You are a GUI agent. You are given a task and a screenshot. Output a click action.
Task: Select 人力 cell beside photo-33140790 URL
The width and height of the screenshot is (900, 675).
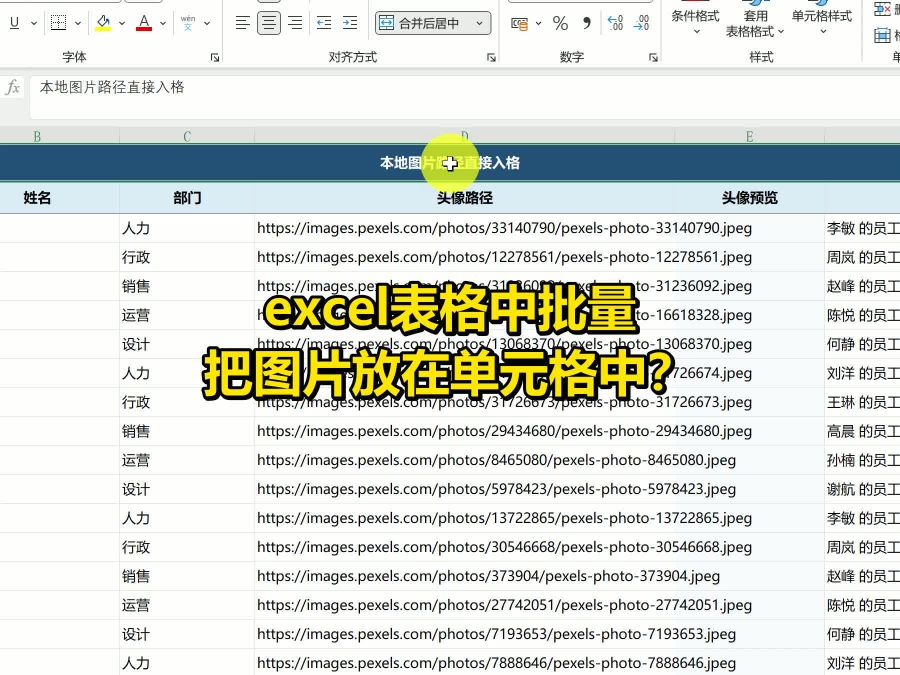[187, 228]
